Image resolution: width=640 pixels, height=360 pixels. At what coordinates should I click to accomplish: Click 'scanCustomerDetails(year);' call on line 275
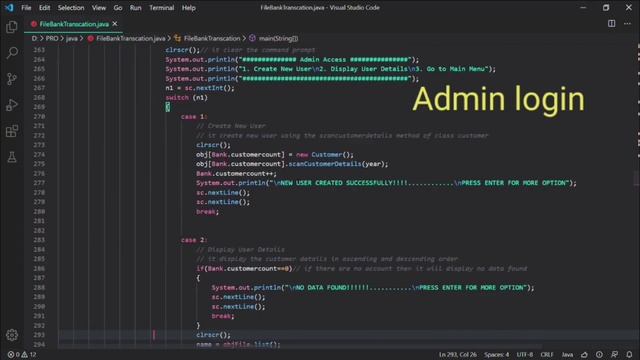pyautogui.click(x=338, y=164)
